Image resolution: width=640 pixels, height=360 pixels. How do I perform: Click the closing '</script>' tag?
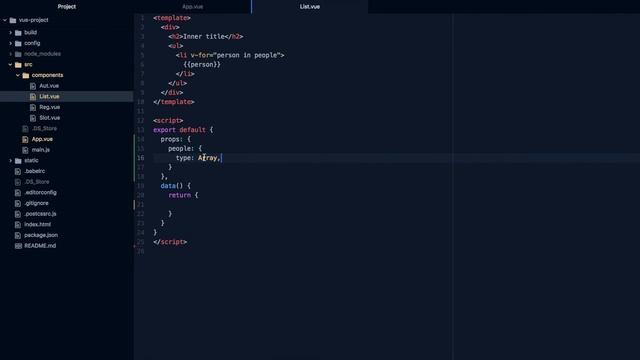170,242
